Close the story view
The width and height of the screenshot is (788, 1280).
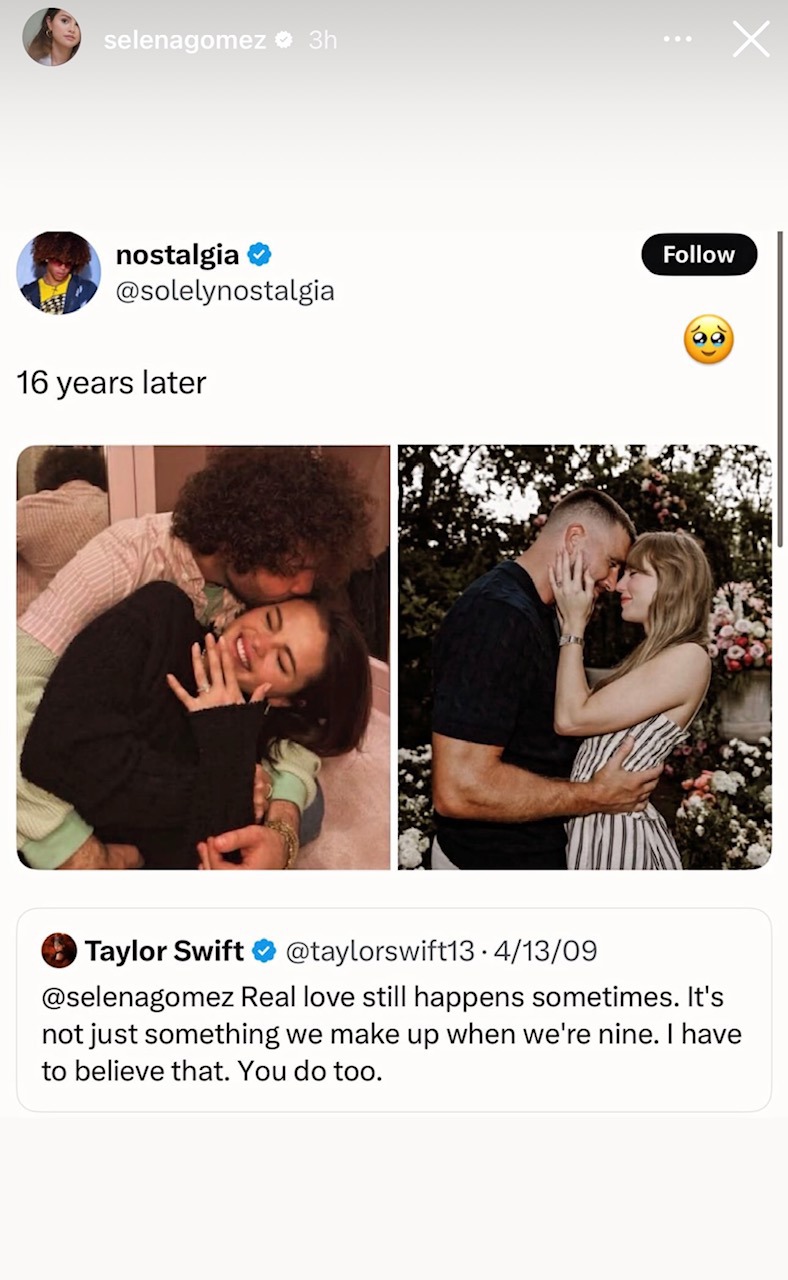pyautogui.click(x=751, y=38)
